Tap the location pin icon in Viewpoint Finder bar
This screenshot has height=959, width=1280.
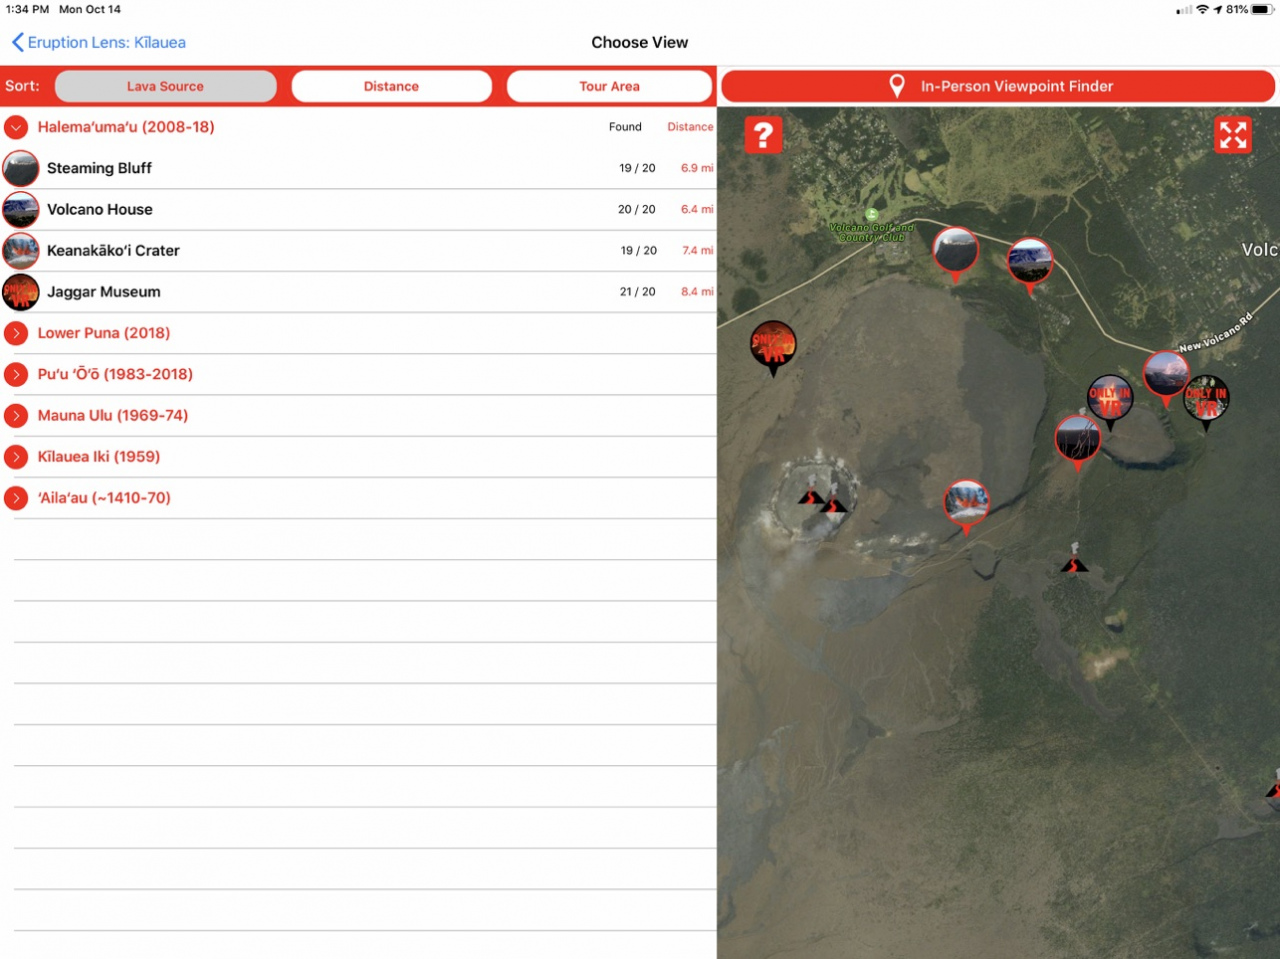click(x=897, y=86)
